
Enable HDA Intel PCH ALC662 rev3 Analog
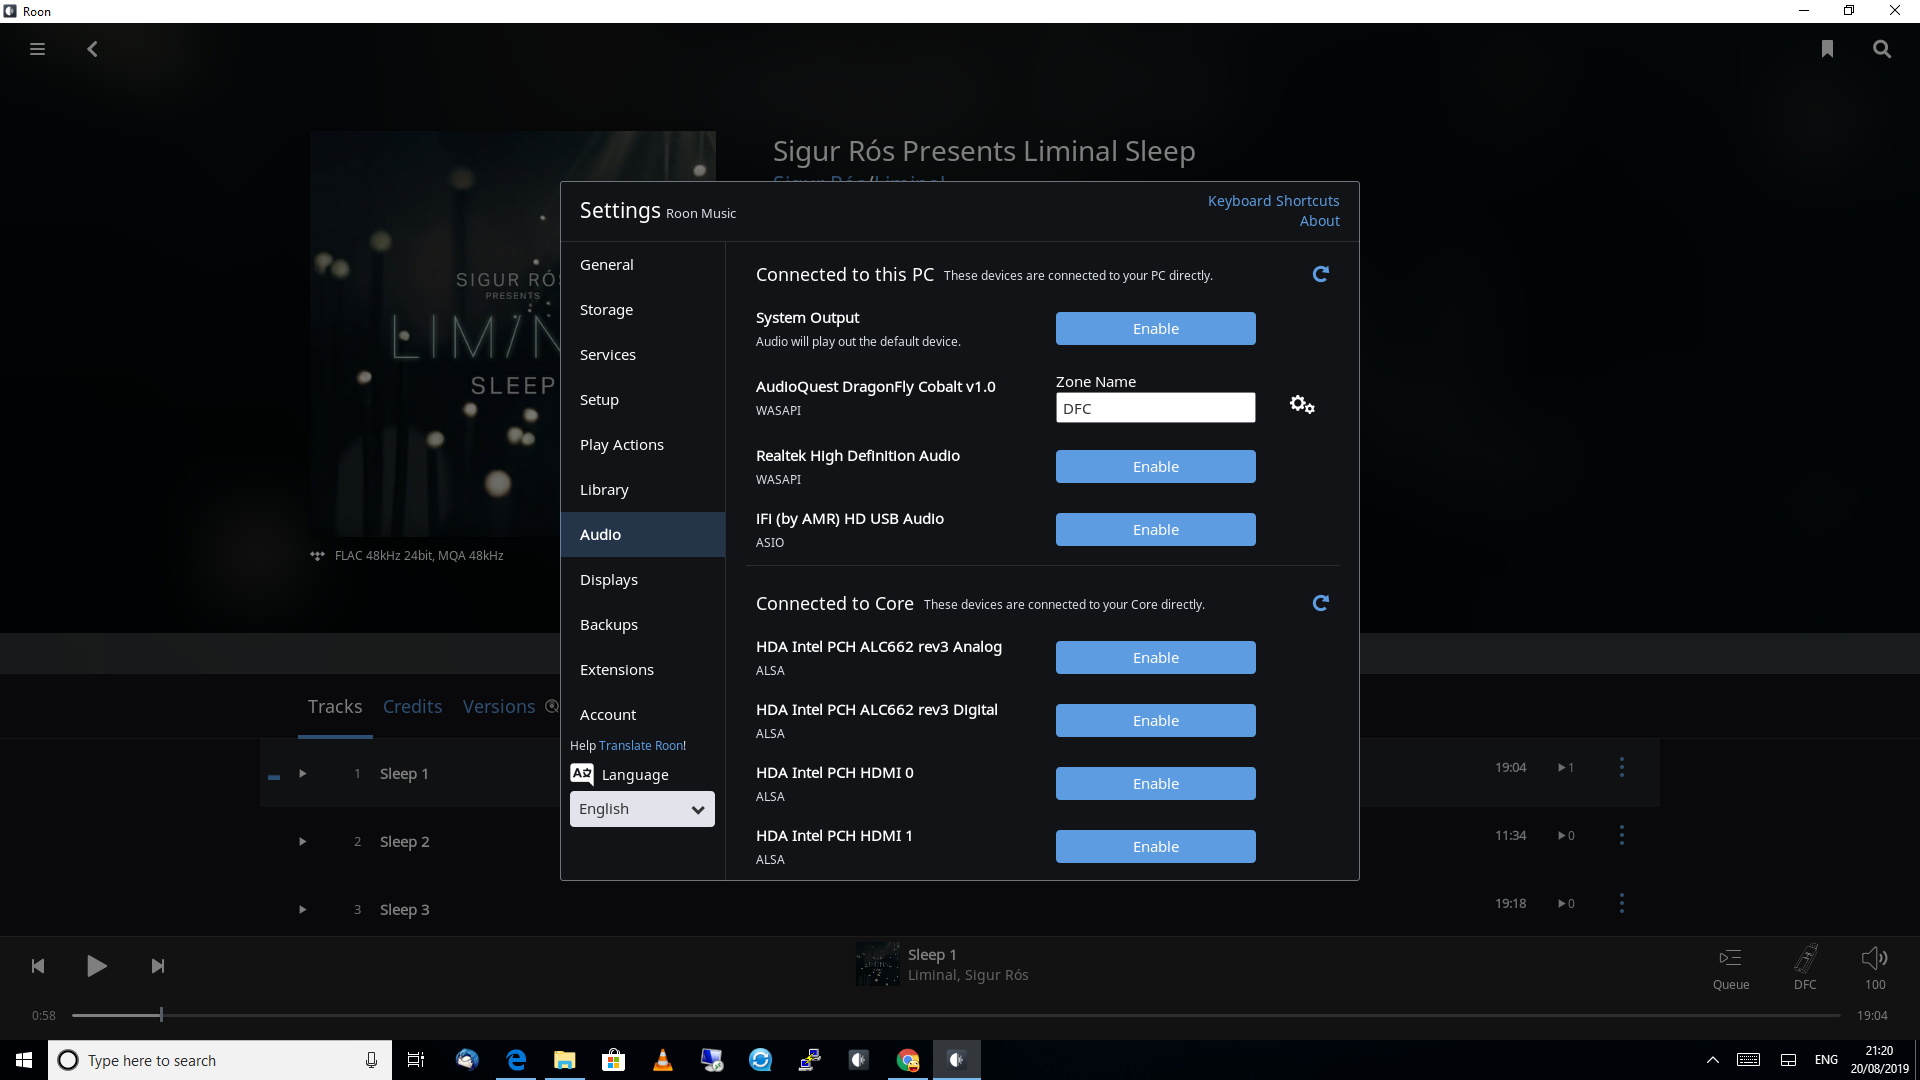pyautogui.click(x=1156, y=658)
